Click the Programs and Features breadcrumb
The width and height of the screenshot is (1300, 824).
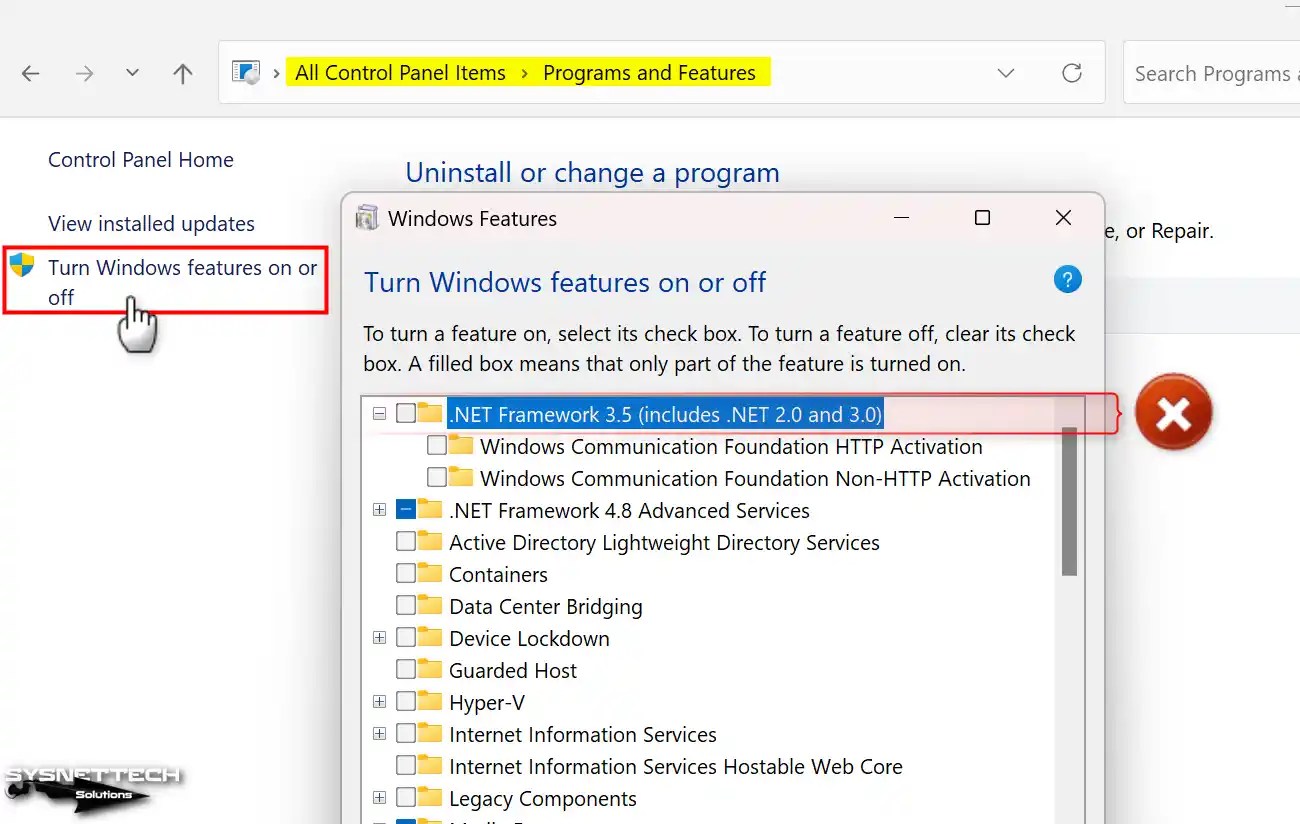(x=649, y=73)
